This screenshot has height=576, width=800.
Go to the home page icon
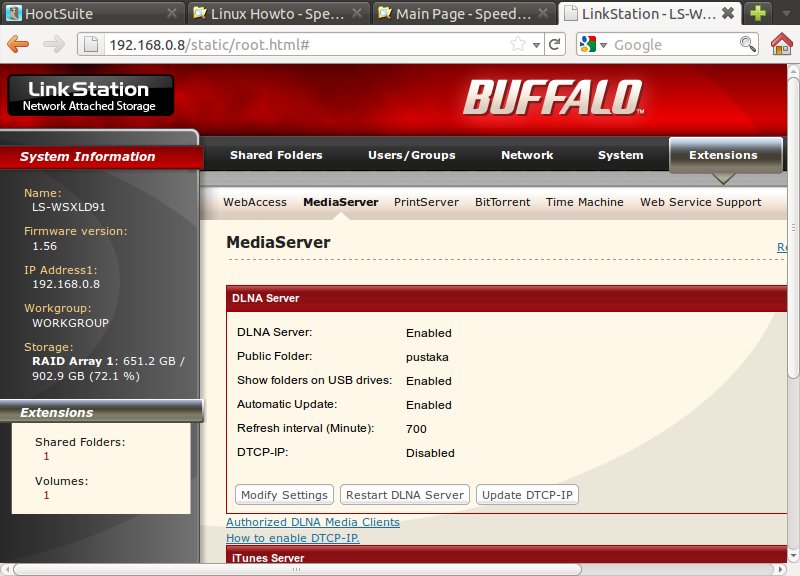tap(782, 44)
